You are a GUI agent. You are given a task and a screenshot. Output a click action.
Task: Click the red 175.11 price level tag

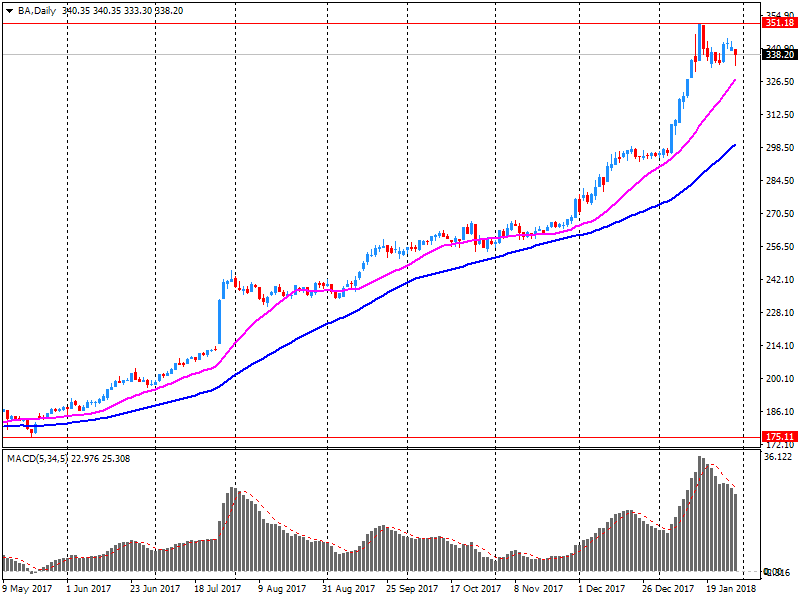(780, 437)
